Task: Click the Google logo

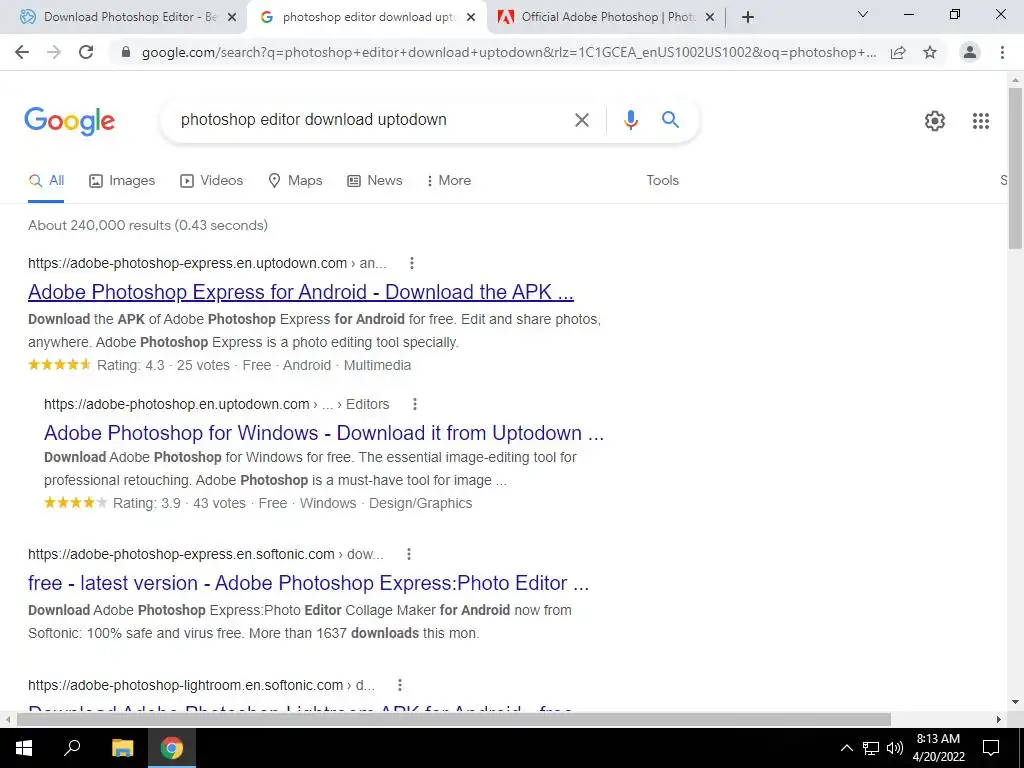Action: 69,121
